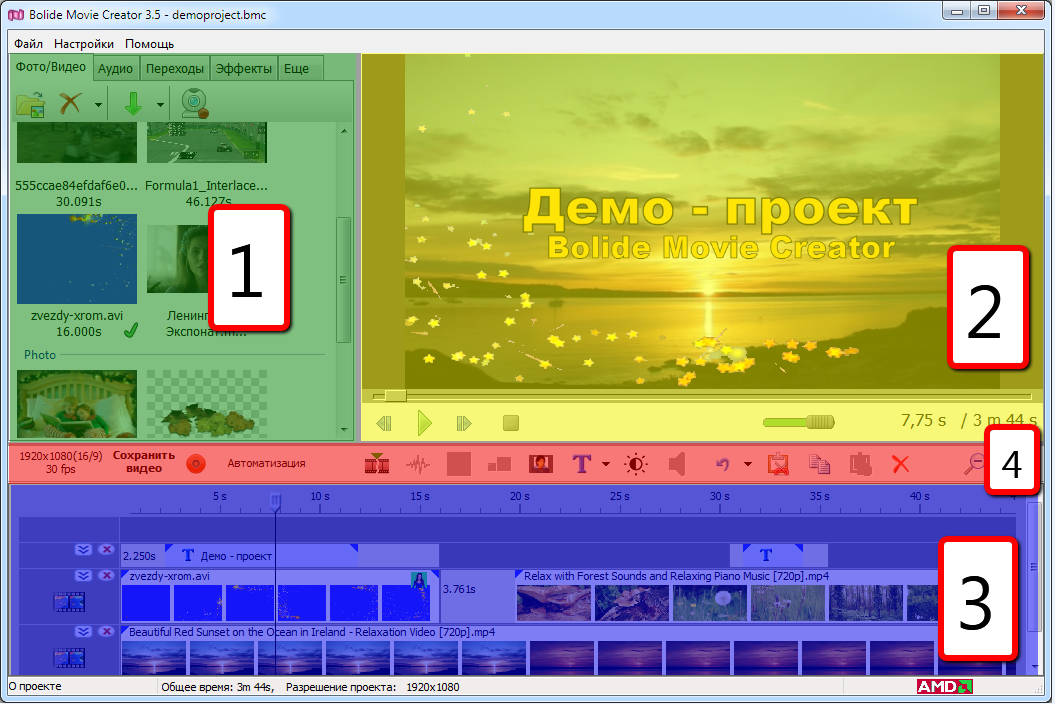This screenshot has width=1055, height=704.
Task: Select the 555ccae84efdaf6e0 video thumbnail
Action: [x=77, y=143]
